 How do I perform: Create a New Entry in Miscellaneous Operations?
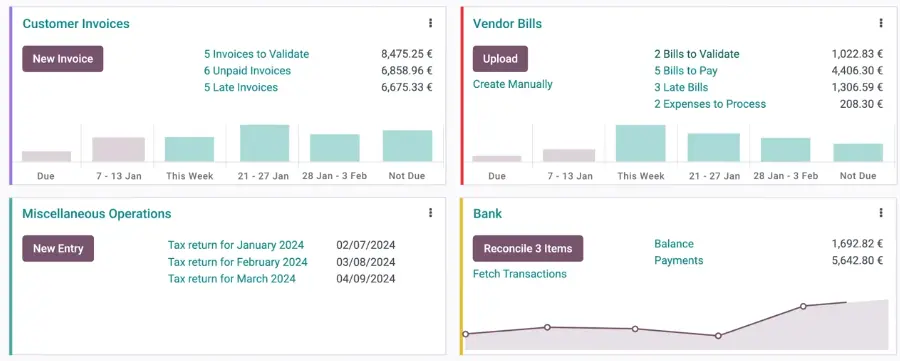[x=58, y=249]
